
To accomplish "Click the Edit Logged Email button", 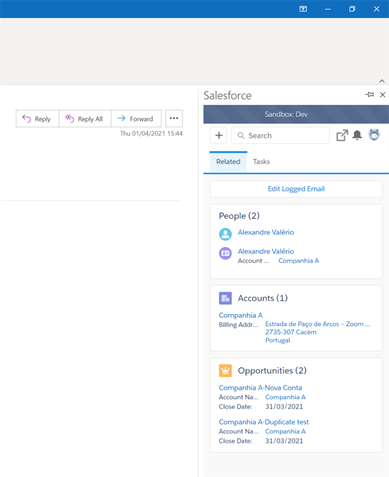I will [x=296, y=189].
